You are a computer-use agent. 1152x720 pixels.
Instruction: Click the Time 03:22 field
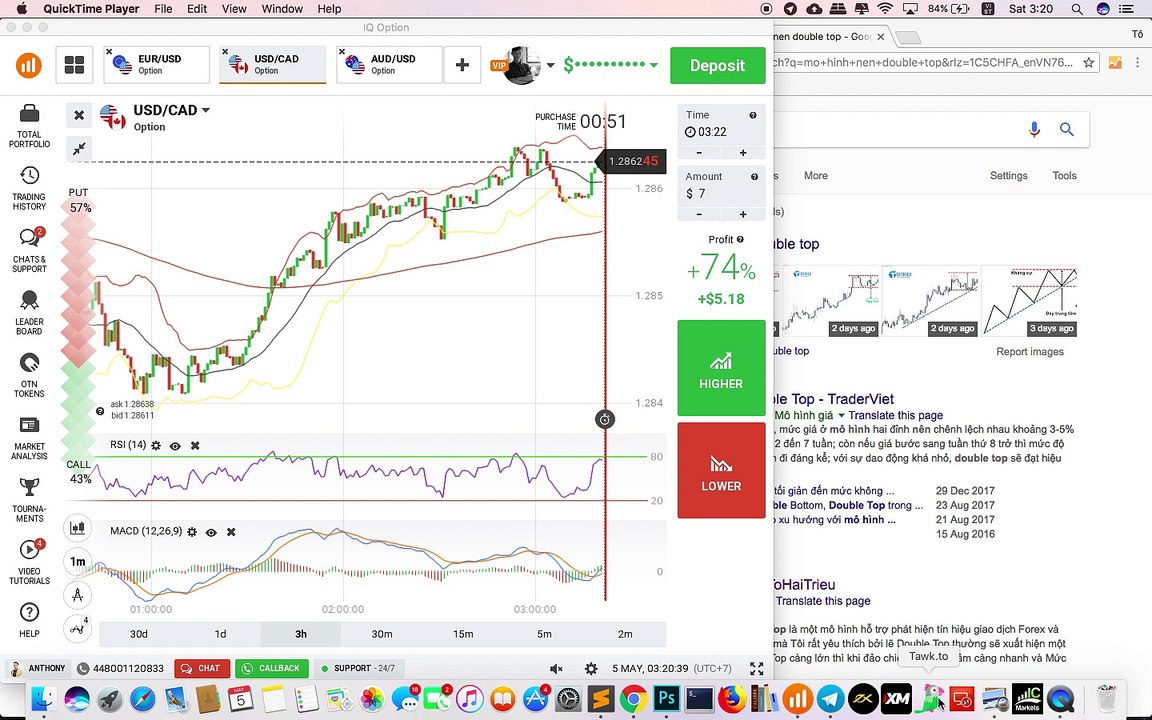coord(721,125)
